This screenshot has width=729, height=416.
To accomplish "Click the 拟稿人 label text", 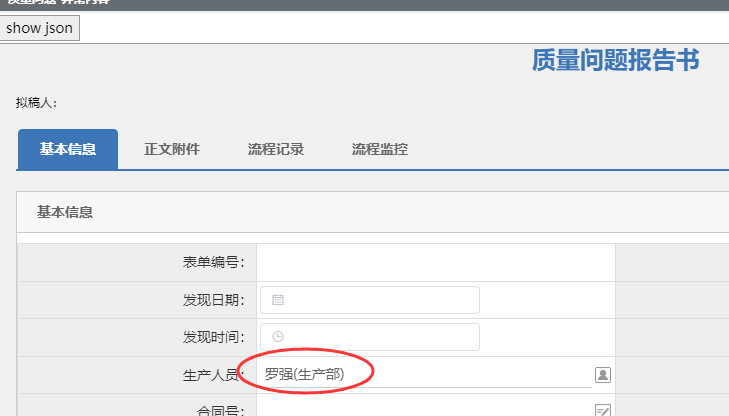I will pos(37,103).
